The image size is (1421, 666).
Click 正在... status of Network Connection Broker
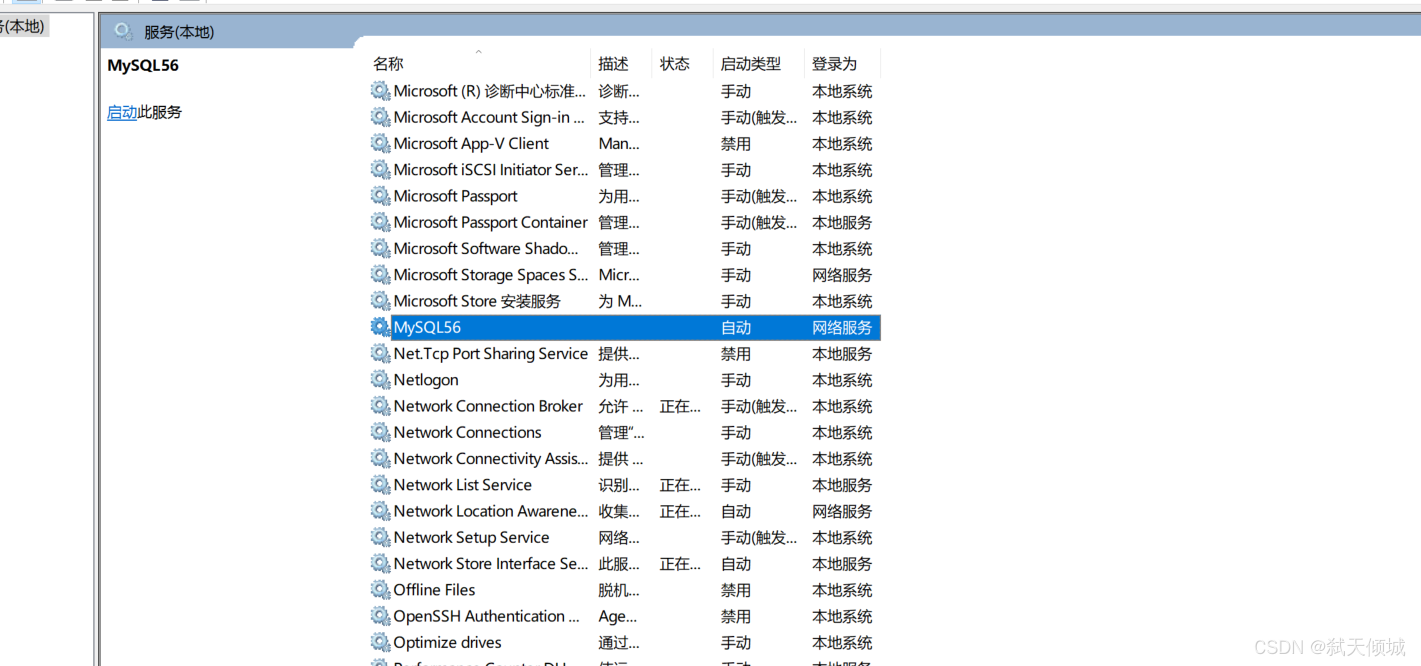click(680, 406)
